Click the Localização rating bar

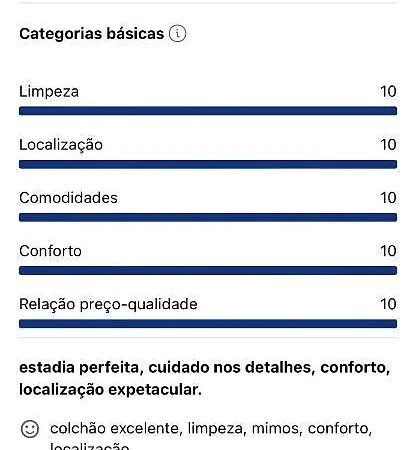tap(208, 164)
